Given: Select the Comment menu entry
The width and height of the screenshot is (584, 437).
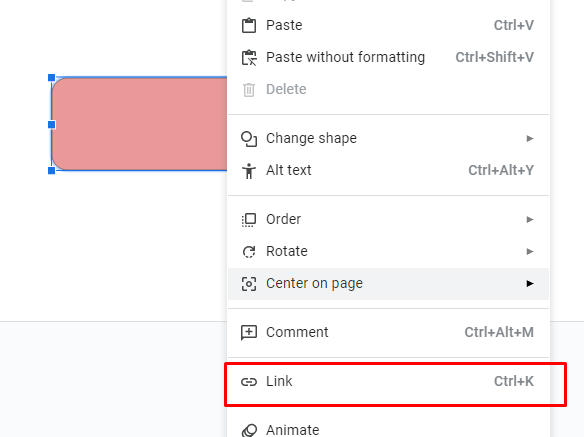Looking at the screenshot, I should 388,332.
